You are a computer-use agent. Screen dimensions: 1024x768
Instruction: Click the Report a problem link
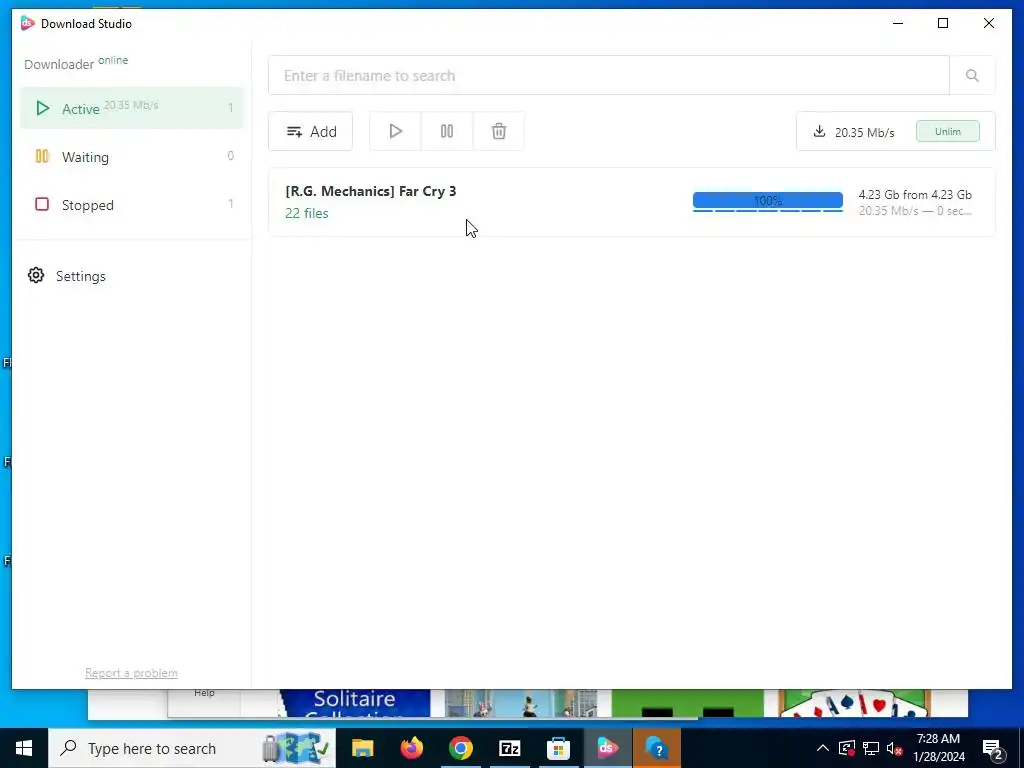(x=131, y=673)
